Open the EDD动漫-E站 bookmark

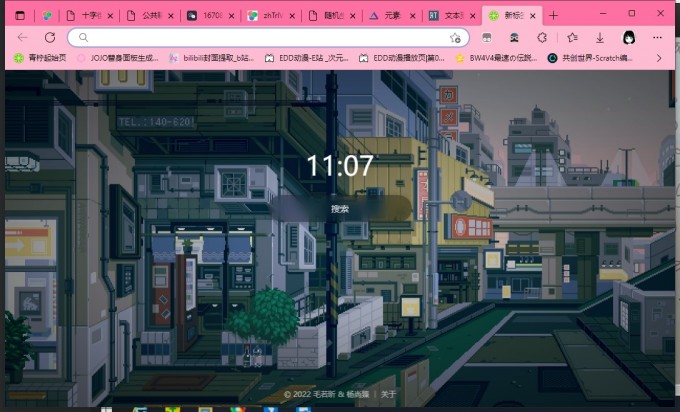307,58
